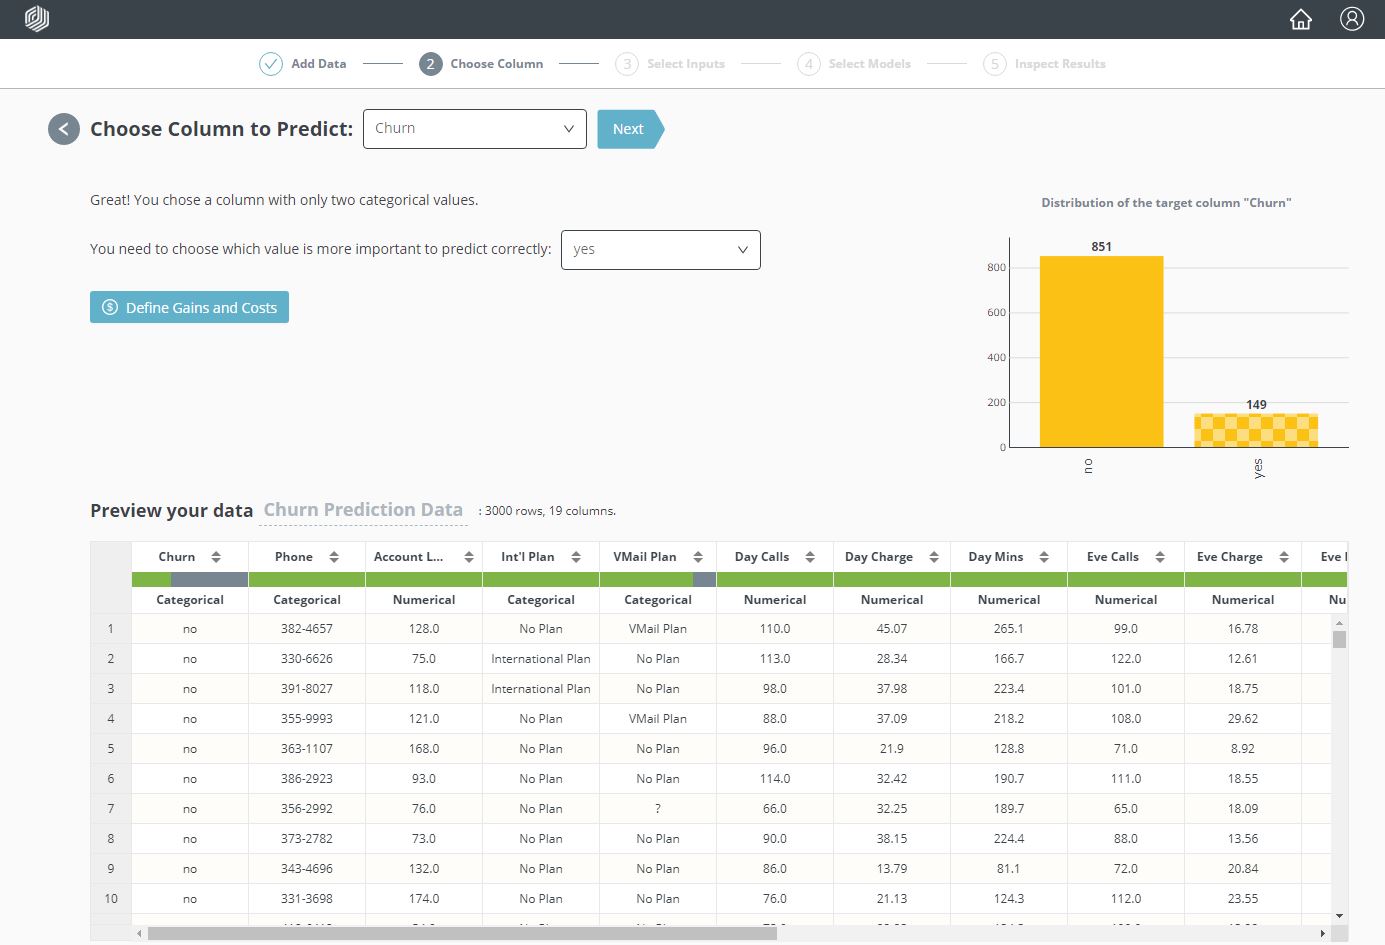Sort by the Int'l Plan column arrows
This screenshot has height=945, width=1385.
(x=576, y=557)
